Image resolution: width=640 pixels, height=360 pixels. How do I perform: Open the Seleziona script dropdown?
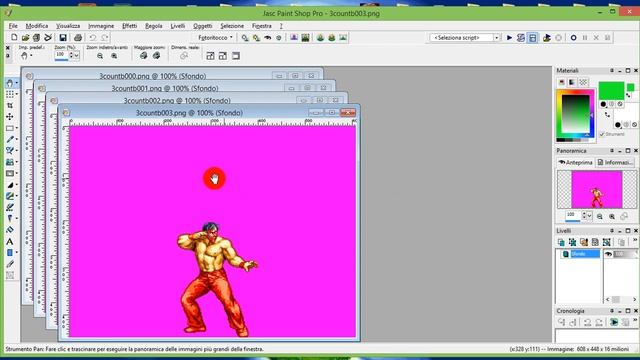click(497, 38)
